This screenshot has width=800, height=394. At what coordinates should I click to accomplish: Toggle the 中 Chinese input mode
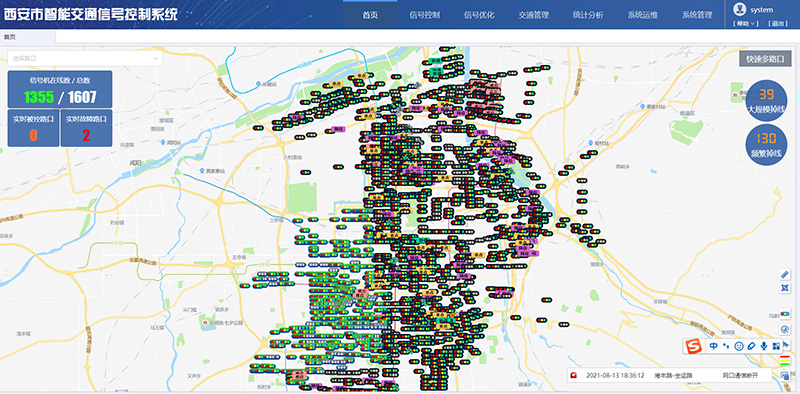pyautogui.click(x=713, y=346)
